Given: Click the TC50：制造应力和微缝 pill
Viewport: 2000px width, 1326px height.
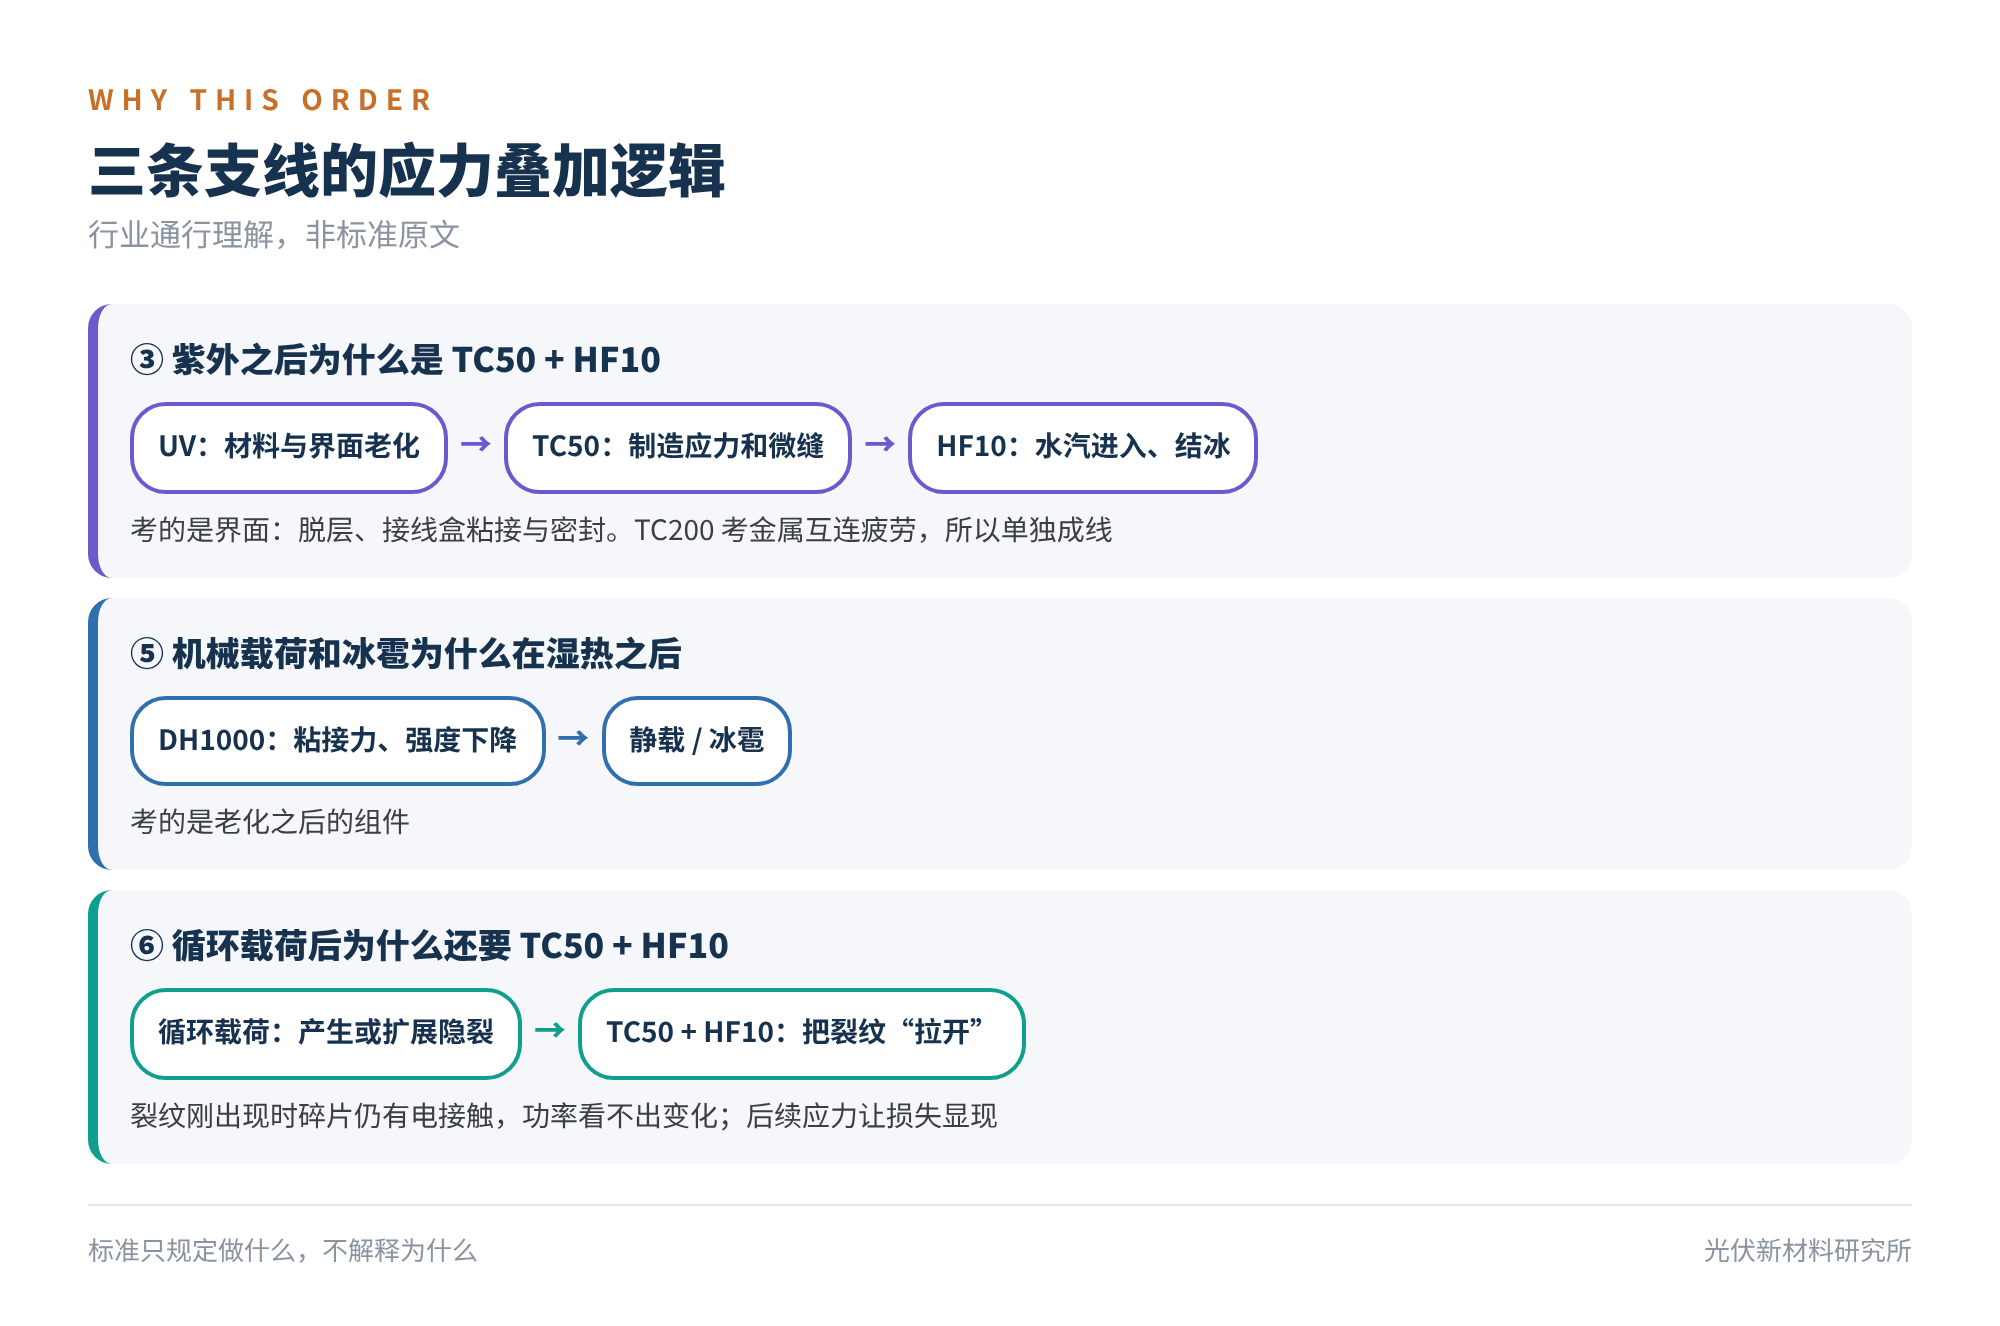Looking at the screenshot, I should pos(678,447).
